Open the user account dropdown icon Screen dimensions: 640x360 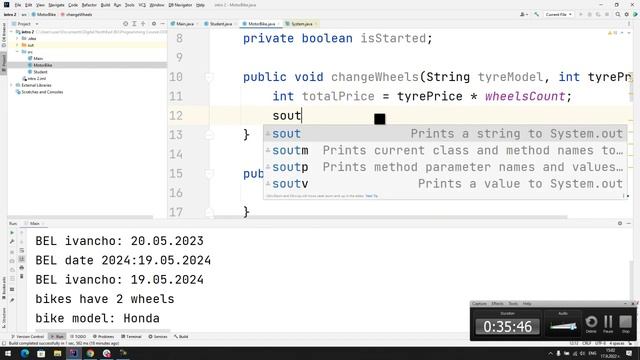[x=524, y=14]
